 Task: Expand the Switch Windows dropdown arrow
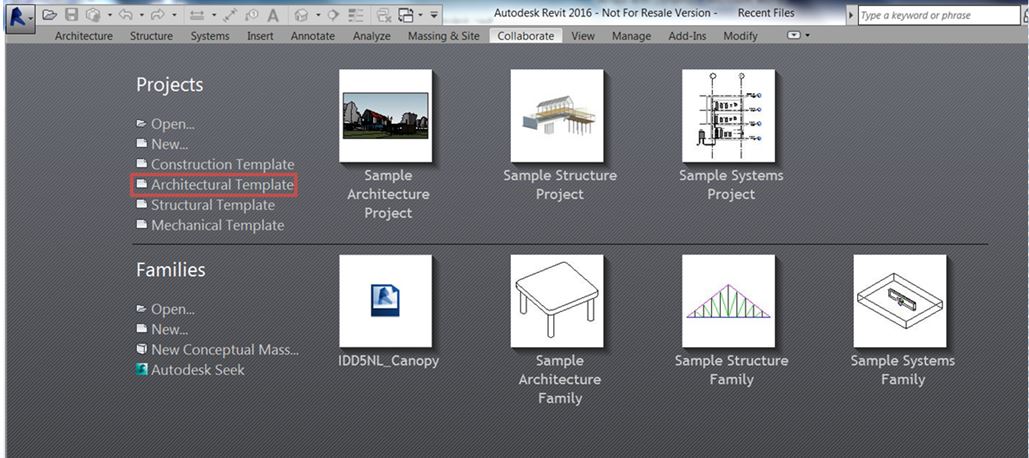[x=420, y=14]
